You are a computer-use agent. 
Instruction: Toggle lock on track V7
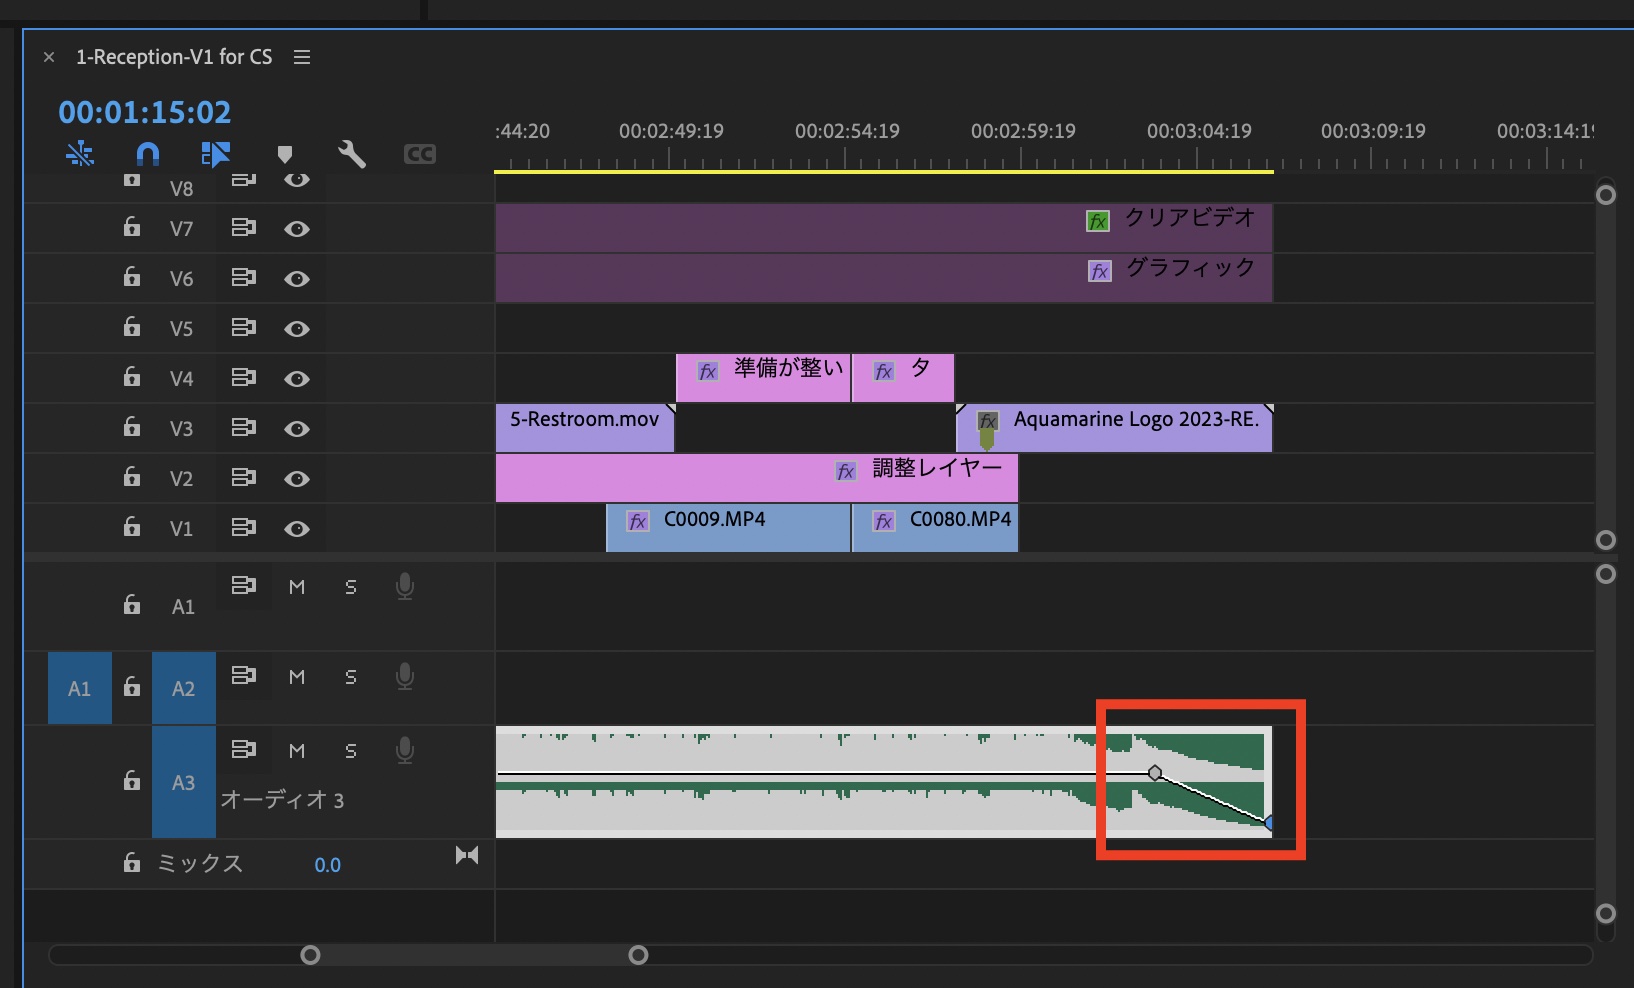pyautogui.click(x=132, y=228)
